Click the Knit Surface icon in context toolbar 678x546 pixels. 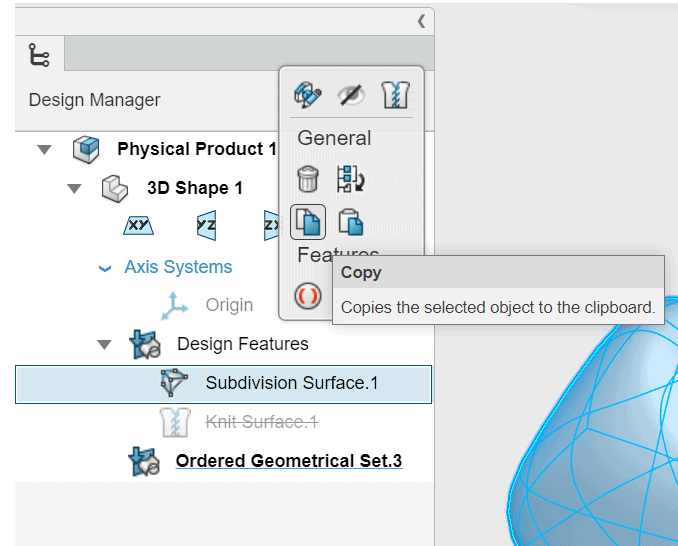(395, 95)
